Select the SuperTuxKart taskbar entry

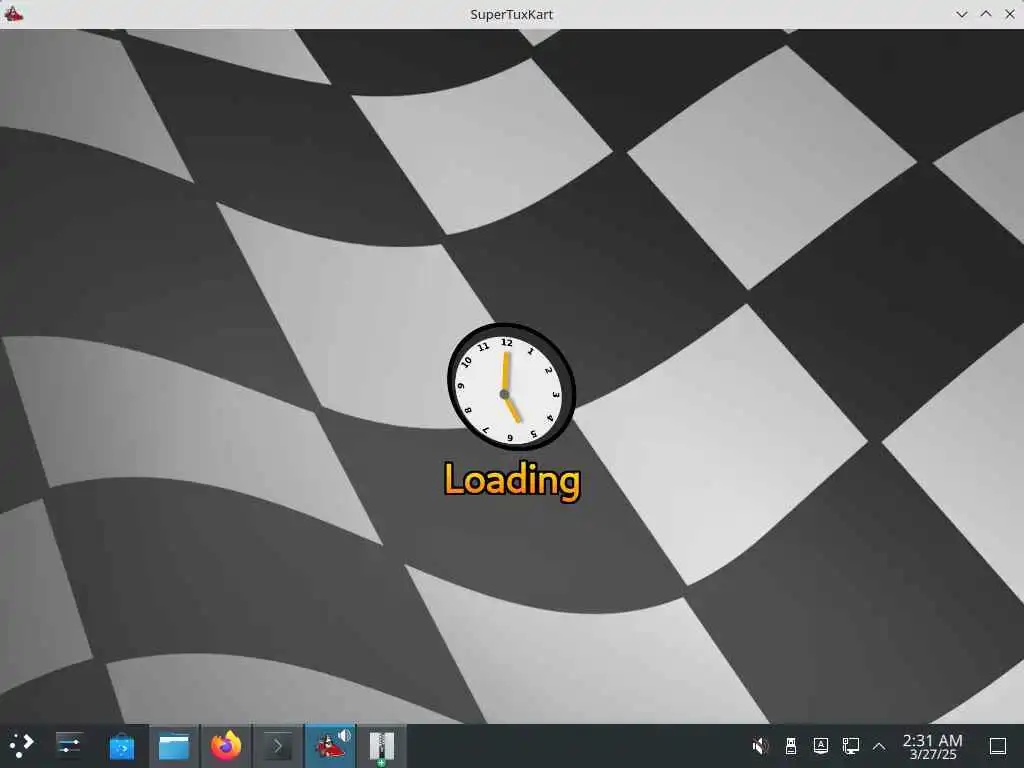pyautogui.click(x=330, y=746)
